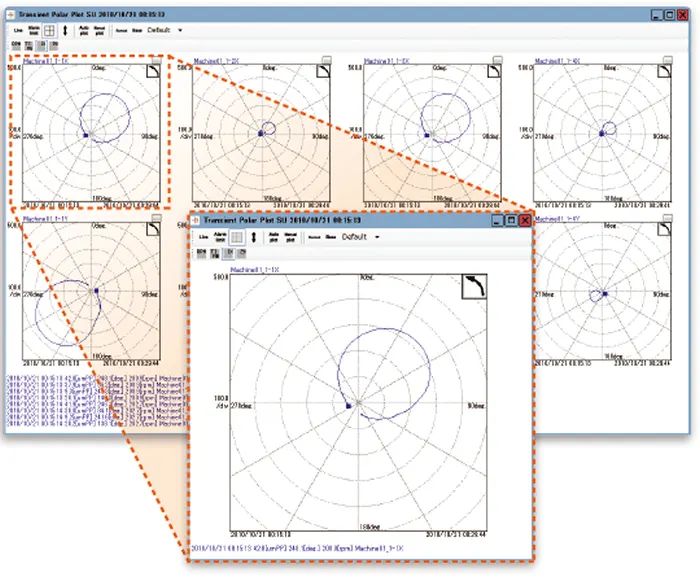Screen dimensions: 700x581
Task: Click blue data marker in front window's large plot
Action: (x=349, y=405)
